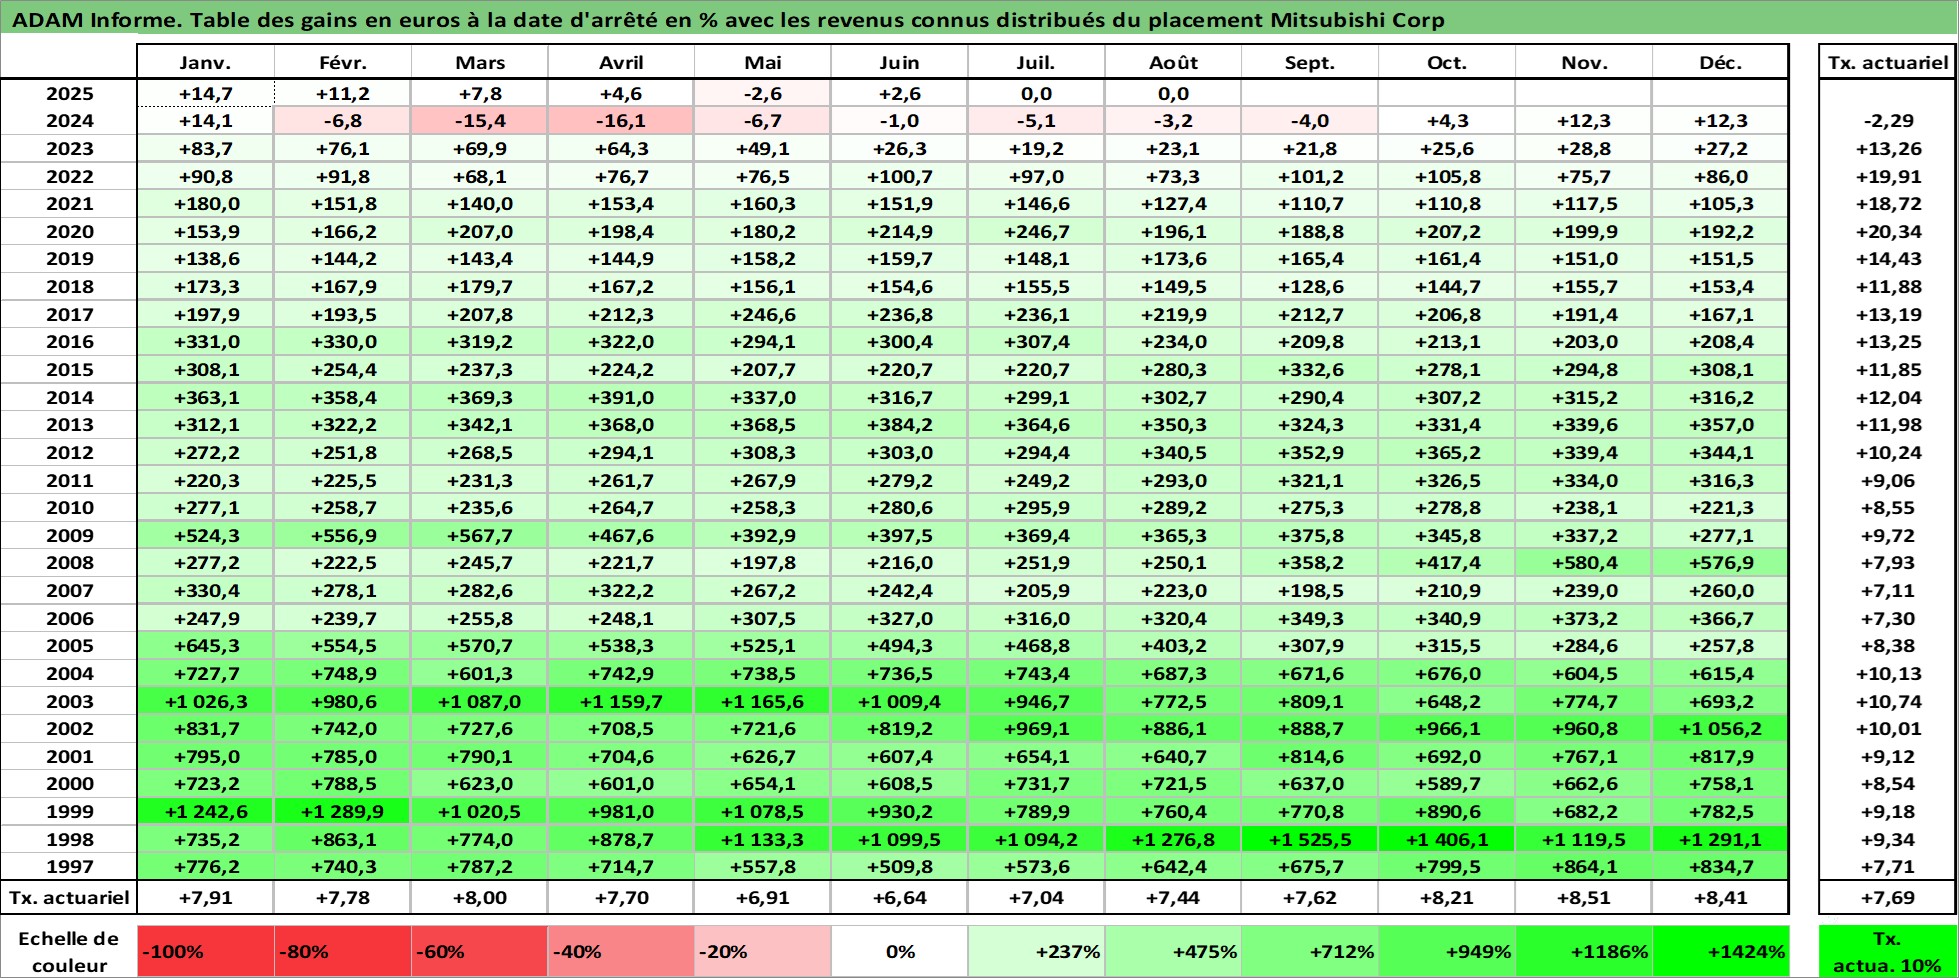Select the -80% color scale swatch

(343, 951)
